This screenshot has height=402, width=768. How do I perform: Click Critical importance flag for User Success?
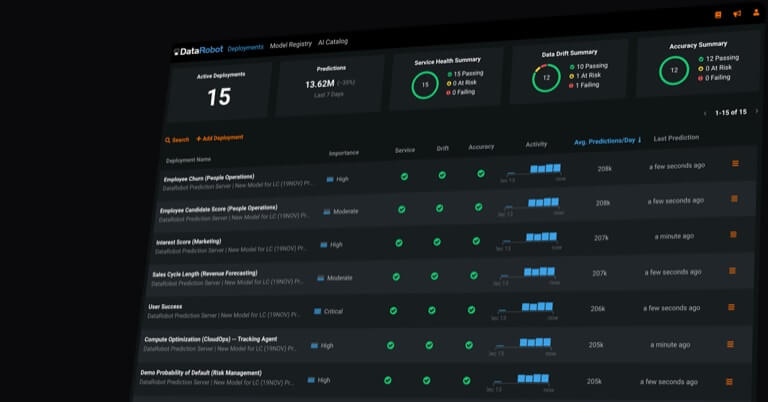pyautogui.click(x=328, y=311)
